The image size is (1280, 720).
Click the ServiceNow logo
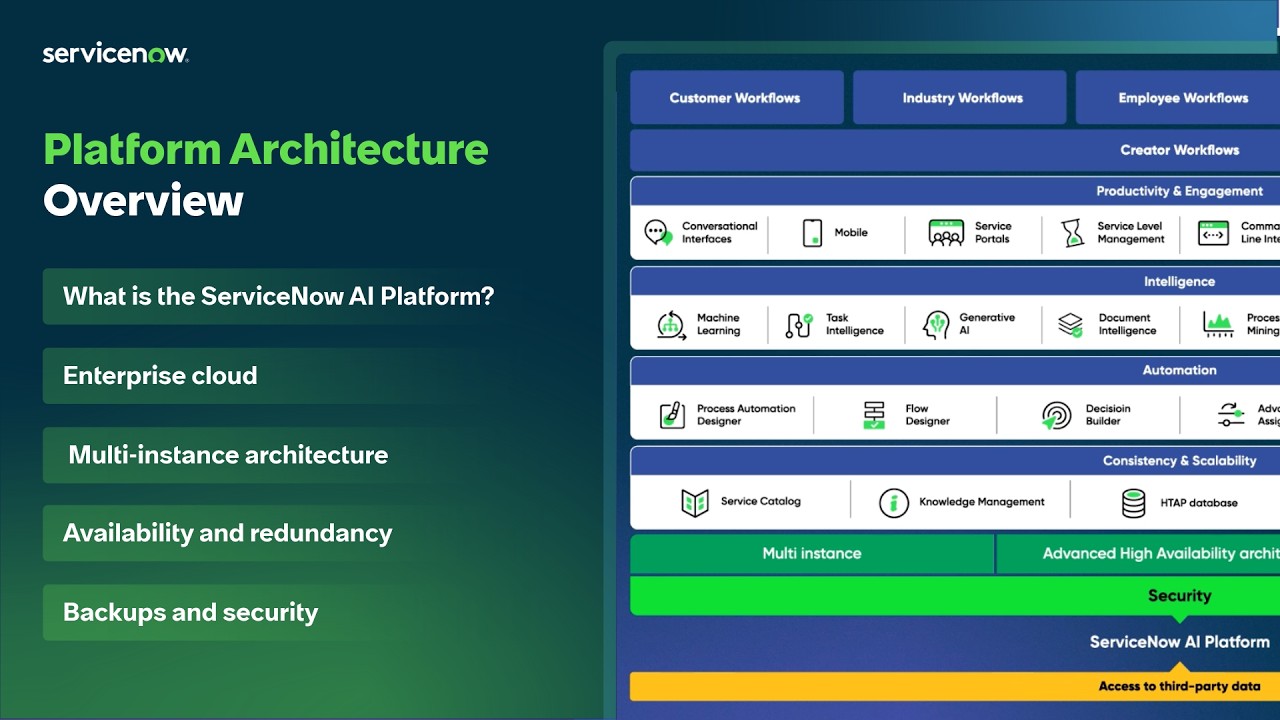[116, 54]
